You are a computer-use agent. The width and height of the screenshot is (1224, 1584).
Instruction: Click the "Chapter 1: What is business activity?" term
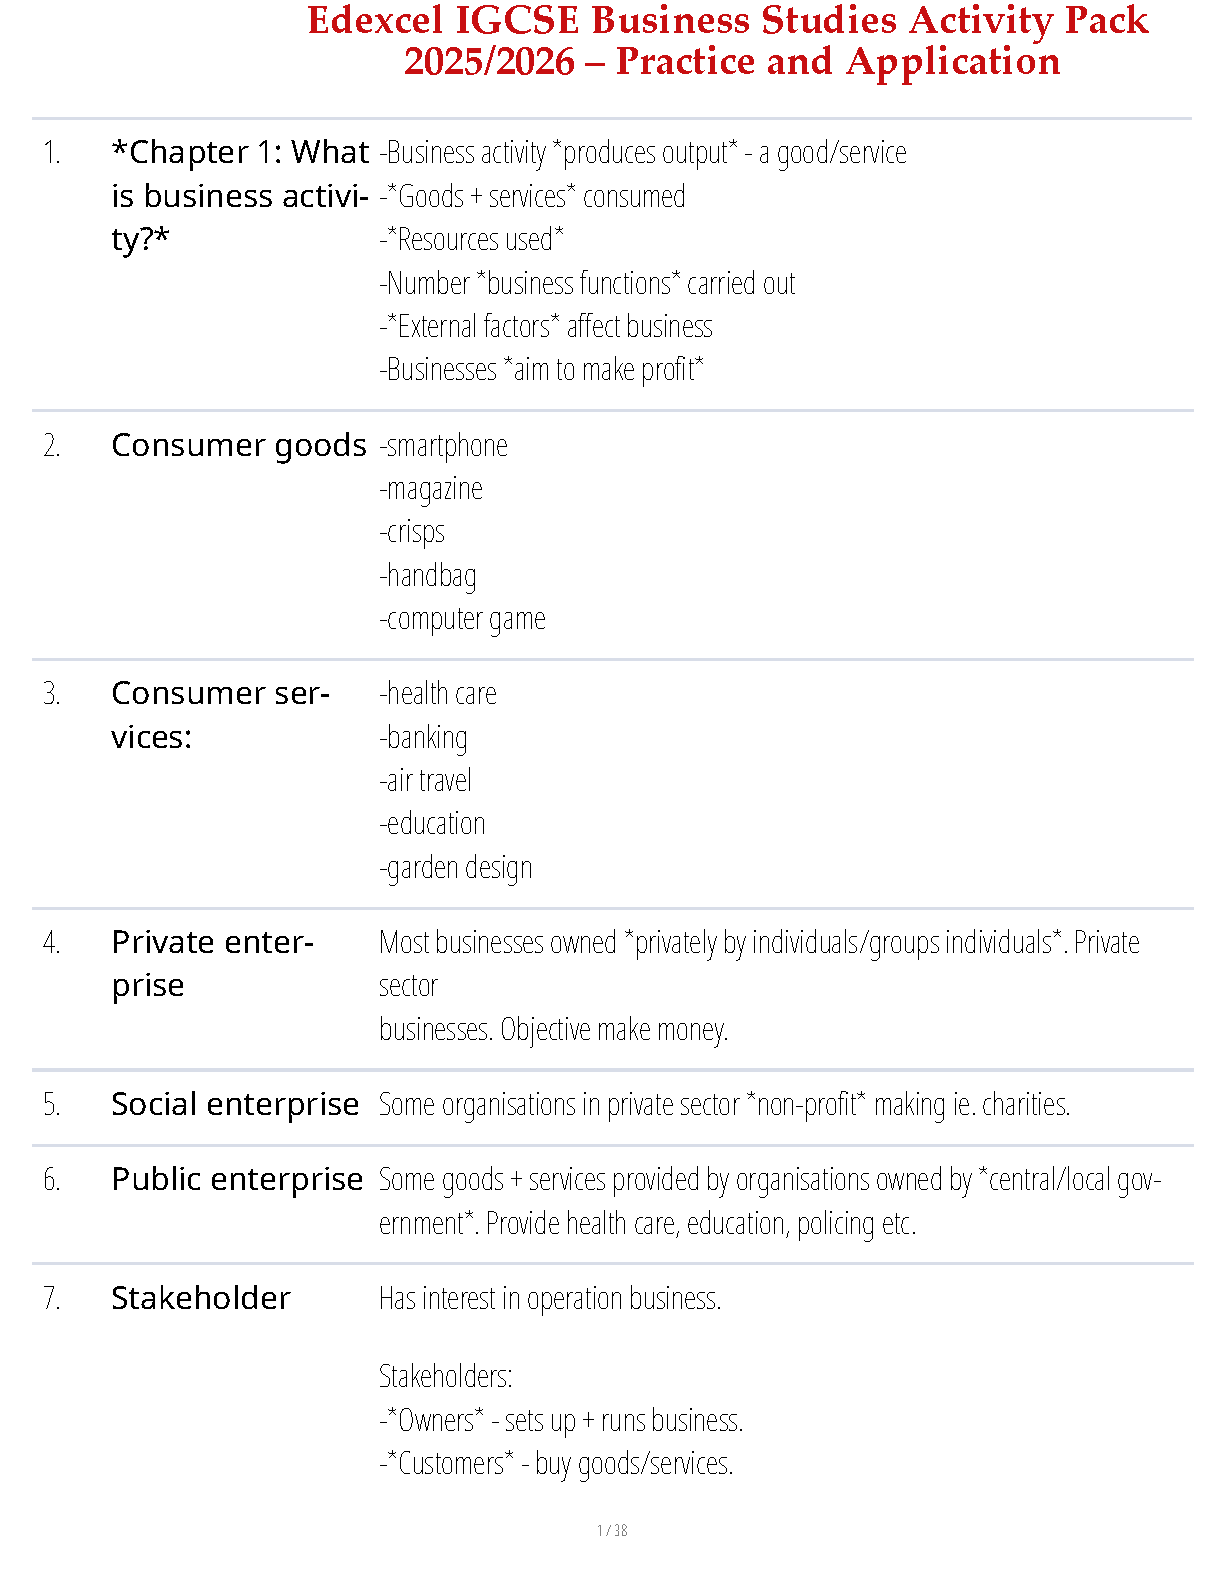tap(240, 196)
